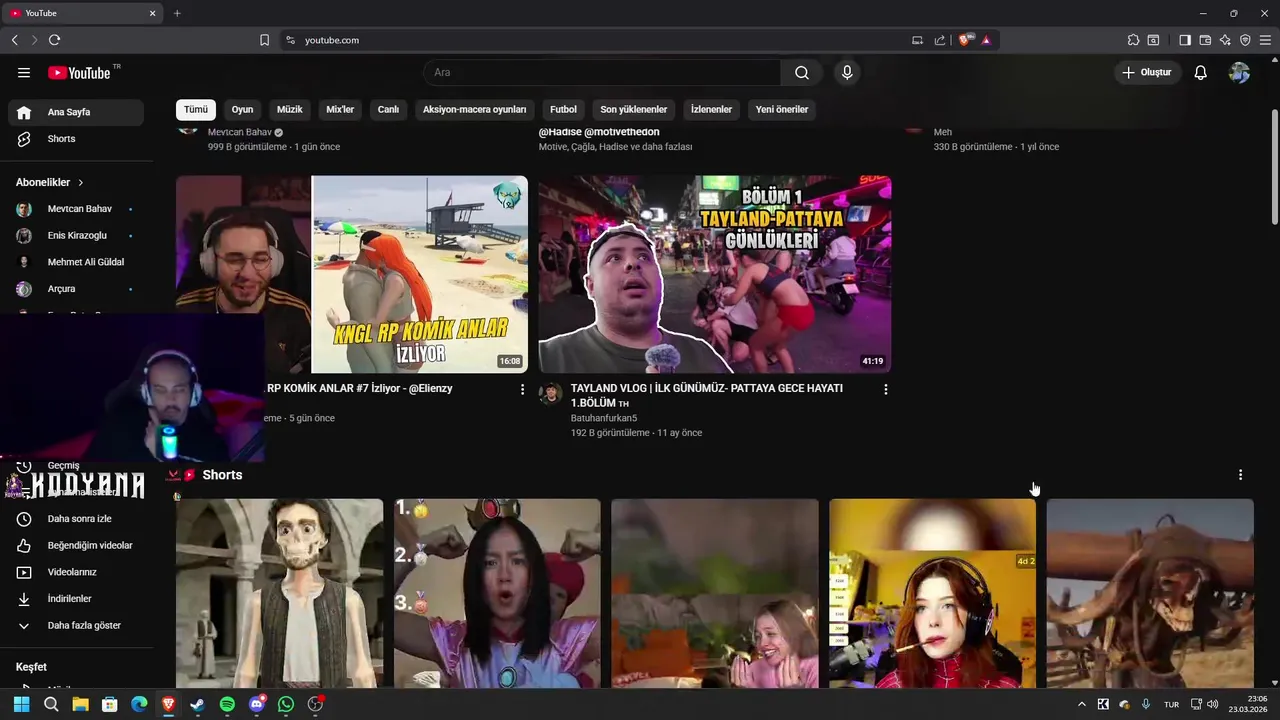The width and height of the screenshot is (1280, 720).
Task: Open Mehmet Ali Güldal subscription
Action: coord(76,262)
